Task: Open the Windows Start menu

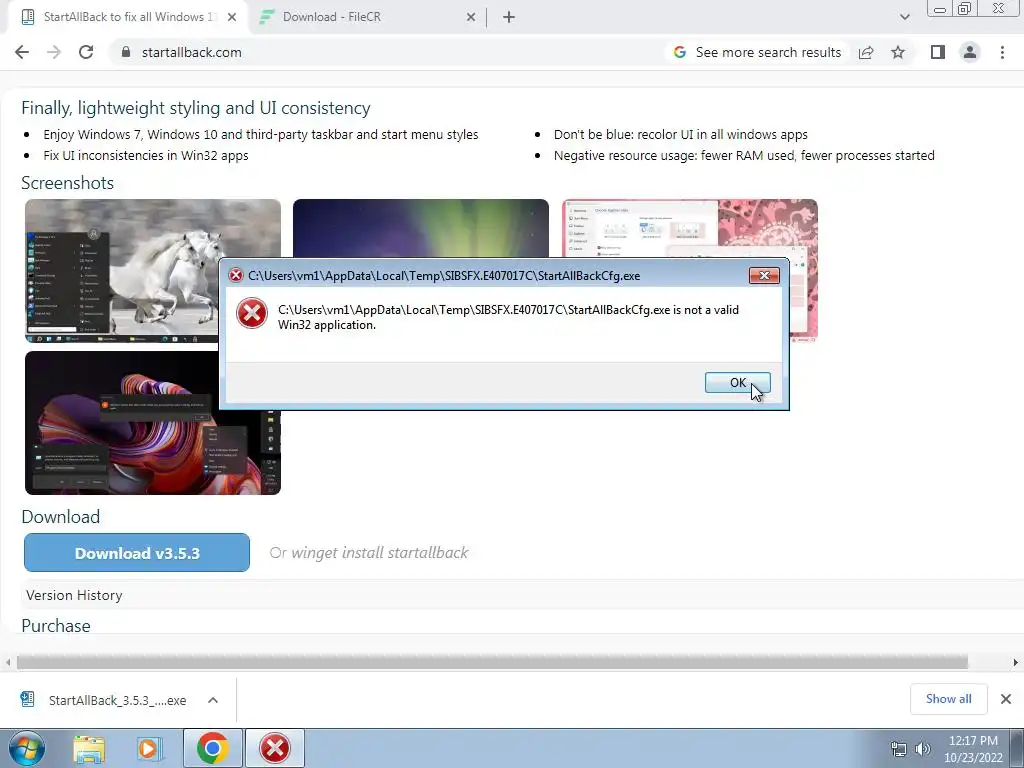Action: pyautogui.click(x=26, y=748)
